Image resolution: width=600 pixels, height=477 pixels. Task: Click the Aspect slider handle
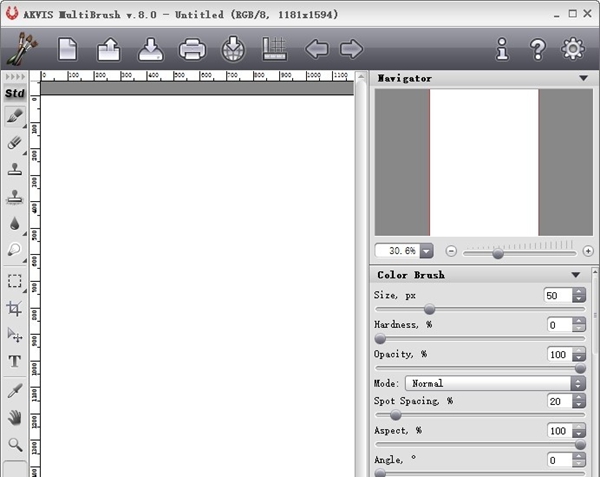[x=580, y=444]
